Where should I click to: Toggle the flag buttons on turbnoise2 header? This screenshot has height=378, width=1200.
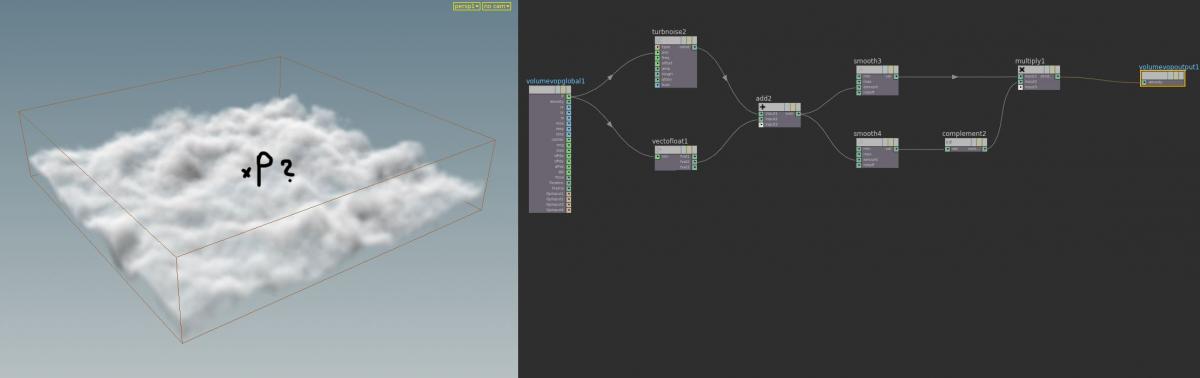[687, 39]
